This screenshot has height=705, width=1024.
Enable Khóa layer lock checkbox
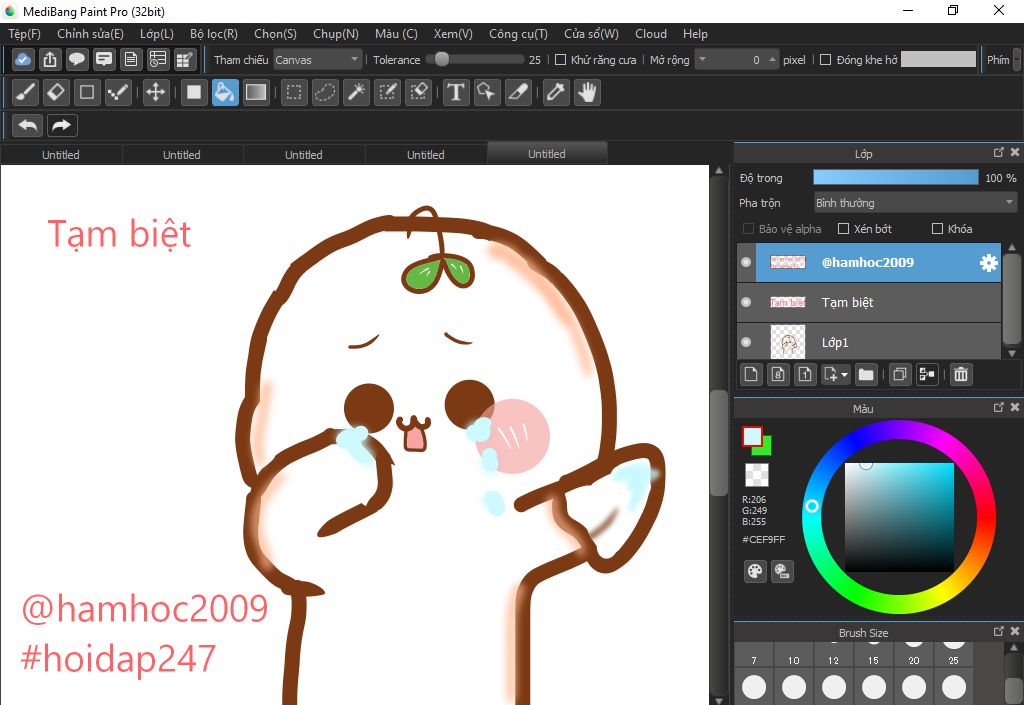click(x=937, y=228)
